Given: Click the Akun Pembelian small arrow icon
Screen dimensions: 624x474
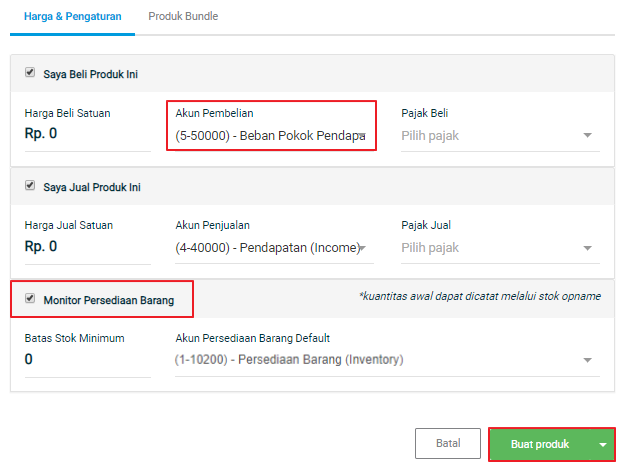Looking at the screenshot, I should point(362,136).
